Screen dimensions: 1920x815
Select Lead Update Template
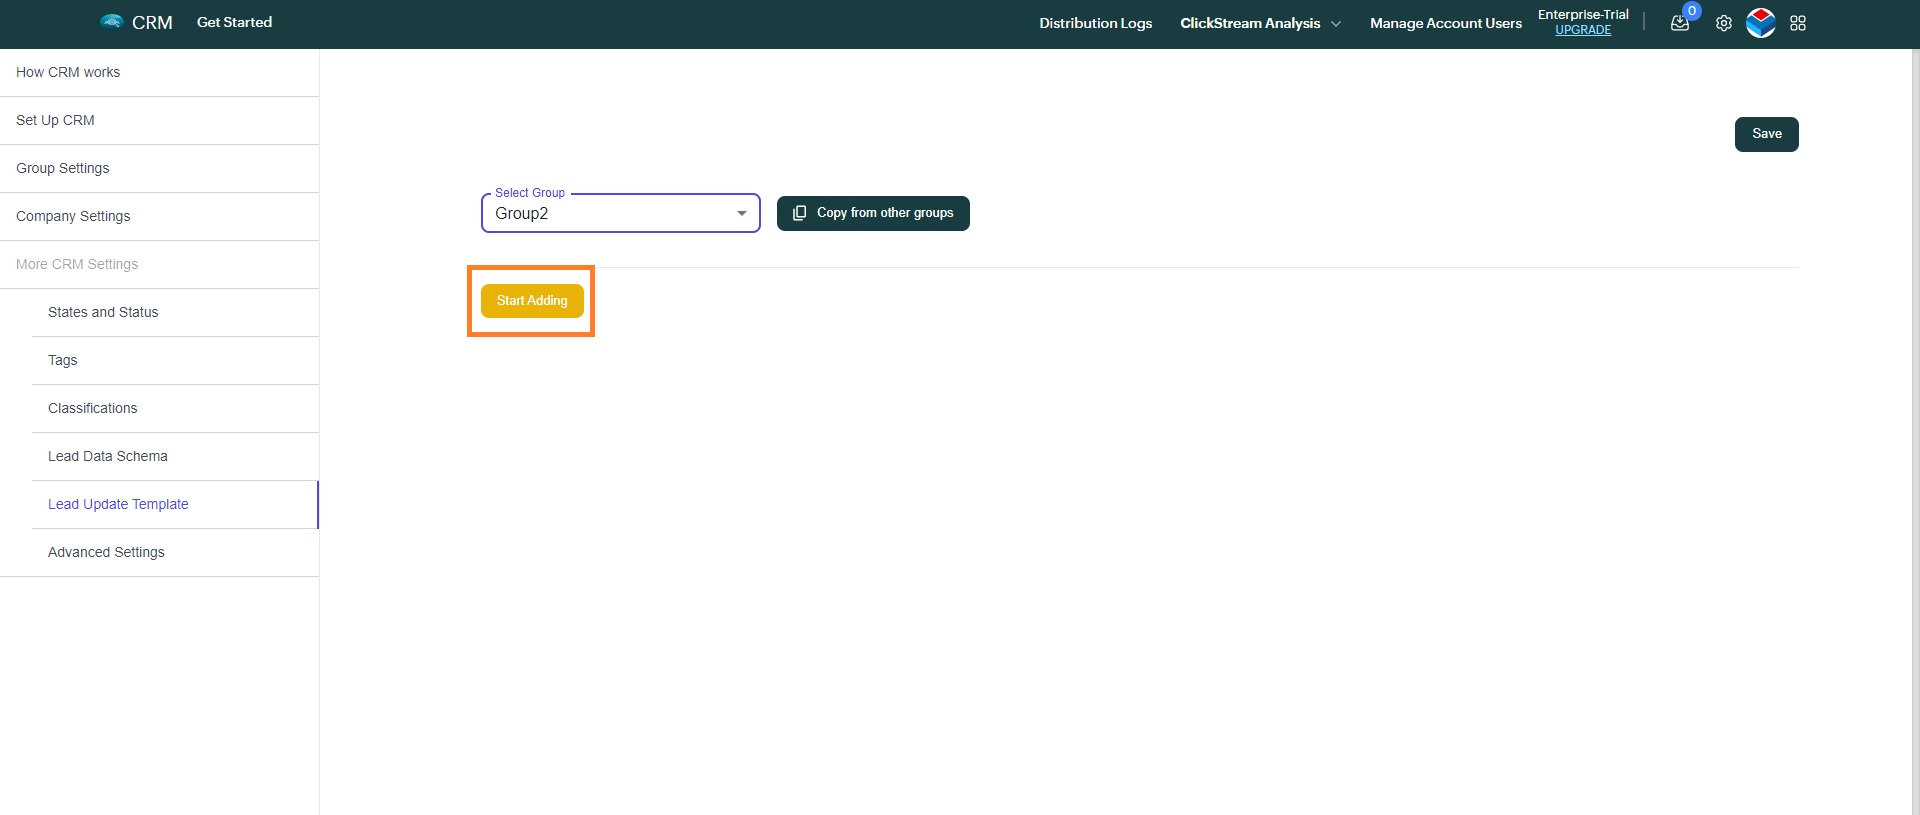(x=175, y=504)
